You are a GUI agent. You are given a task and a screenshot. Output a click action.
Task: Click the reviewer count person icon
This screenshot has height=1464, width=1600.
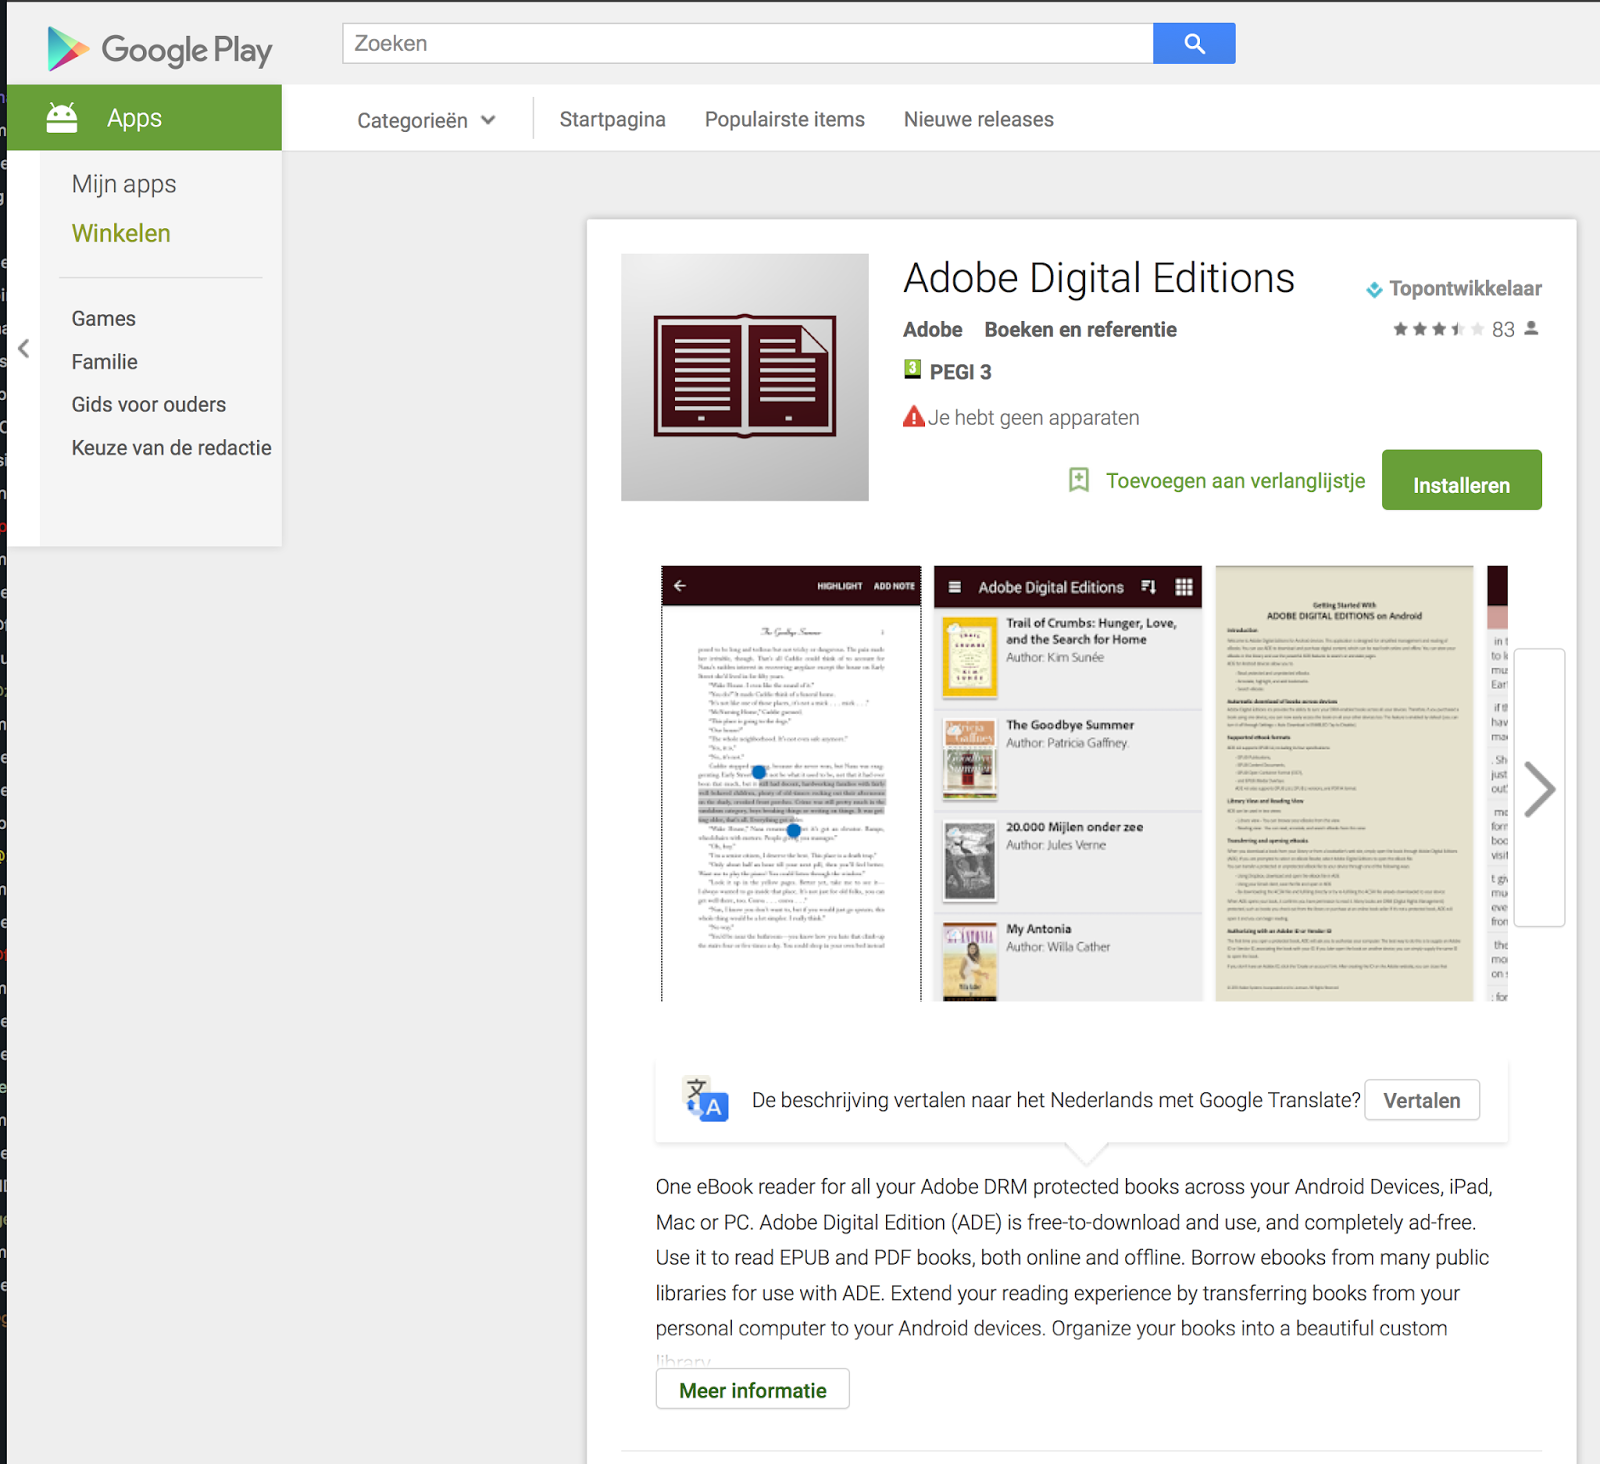click(x=1531, y=328)
